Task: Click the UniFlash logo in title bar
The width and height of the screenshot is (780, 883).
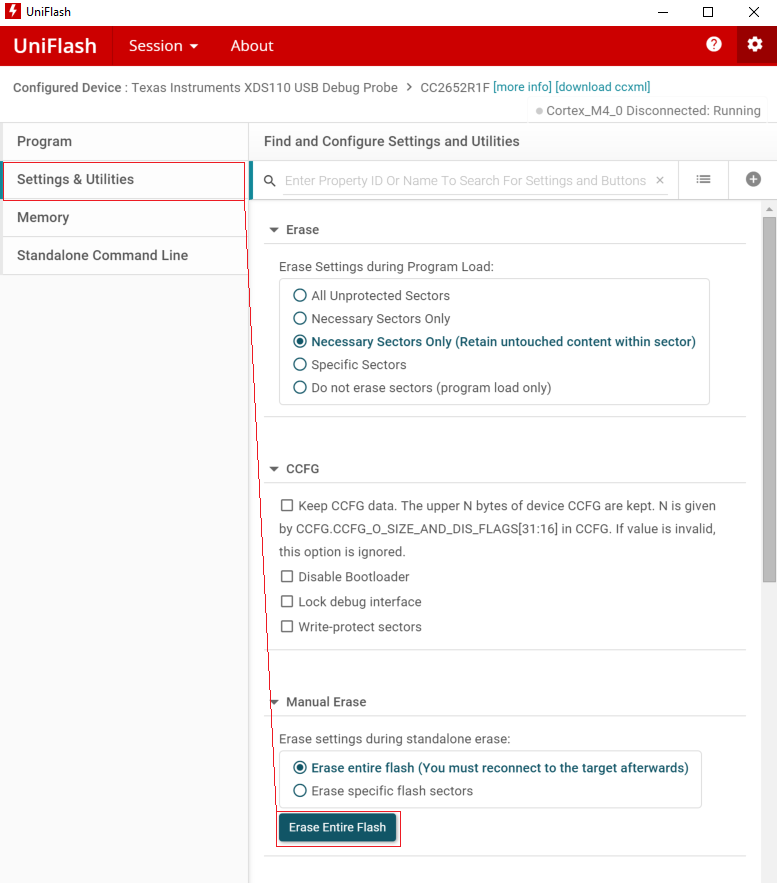Action: tap(13, 12)
